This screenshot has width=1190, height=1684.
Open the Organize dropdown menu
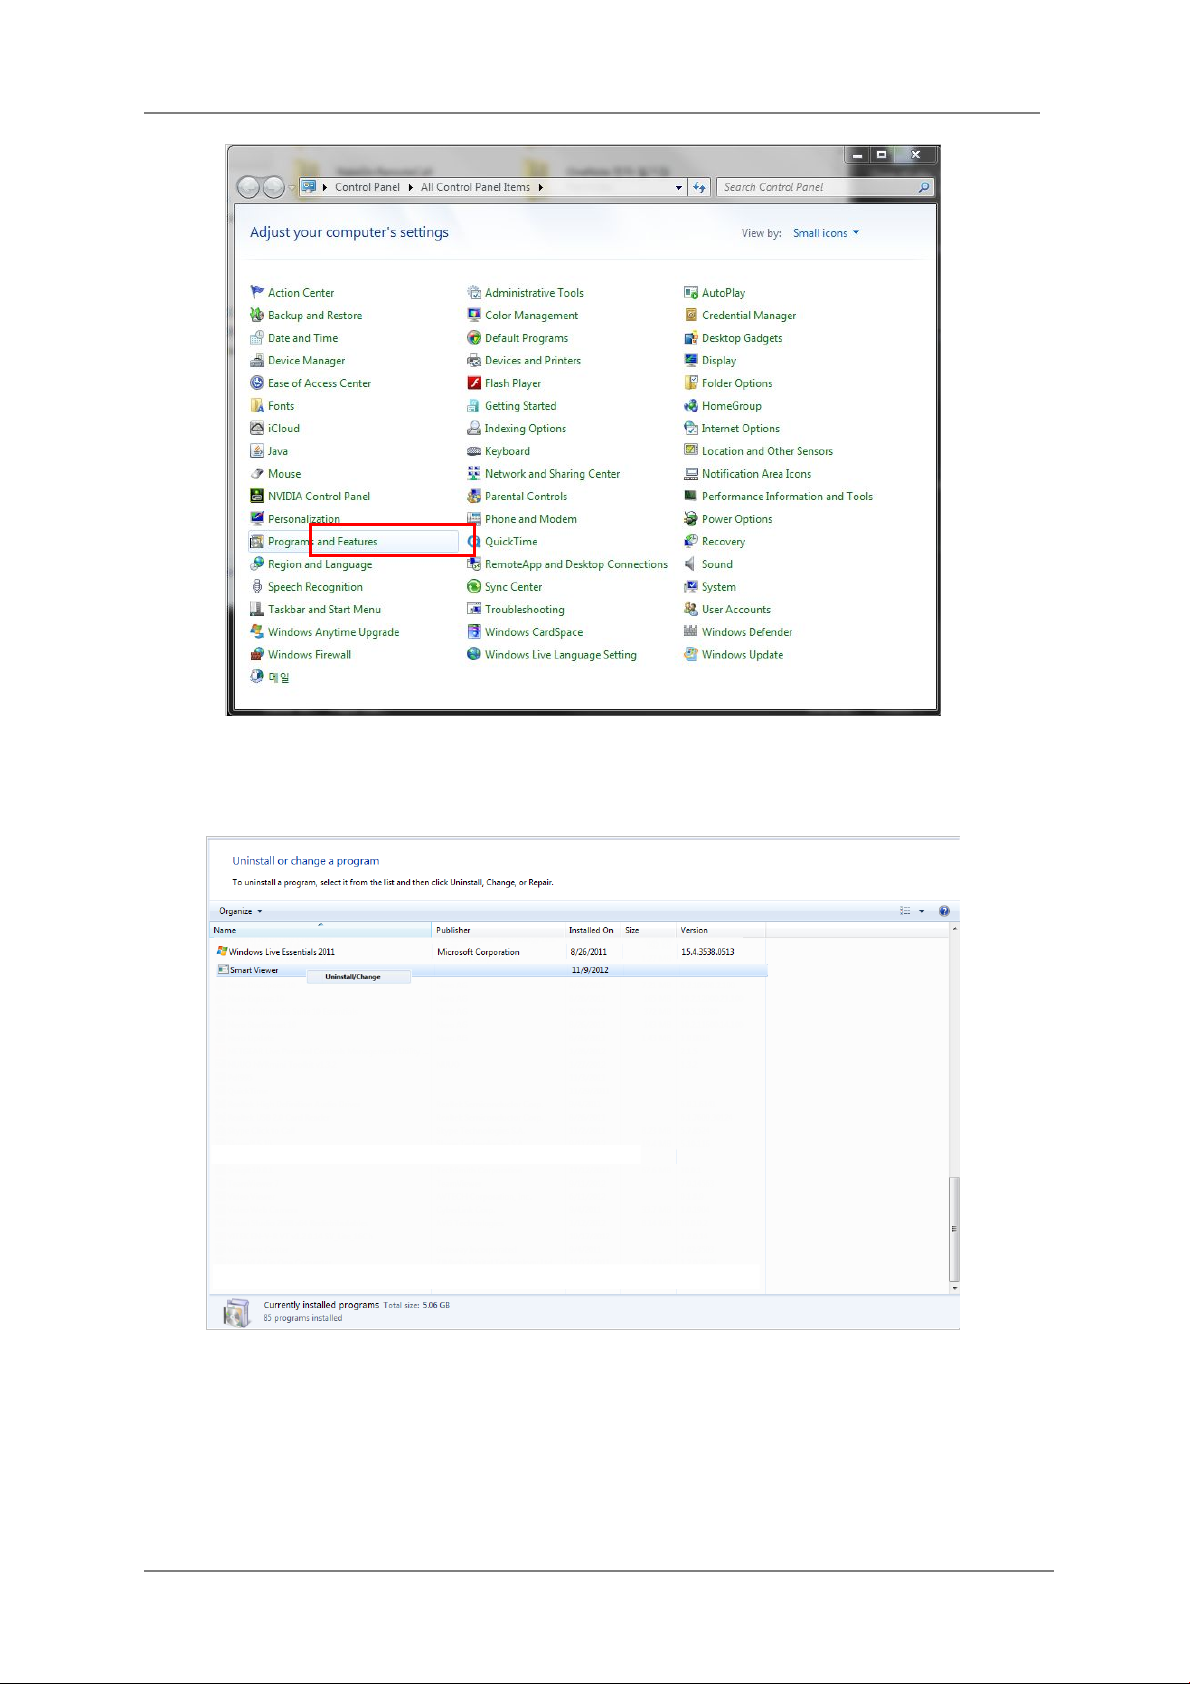coord(241,911)
